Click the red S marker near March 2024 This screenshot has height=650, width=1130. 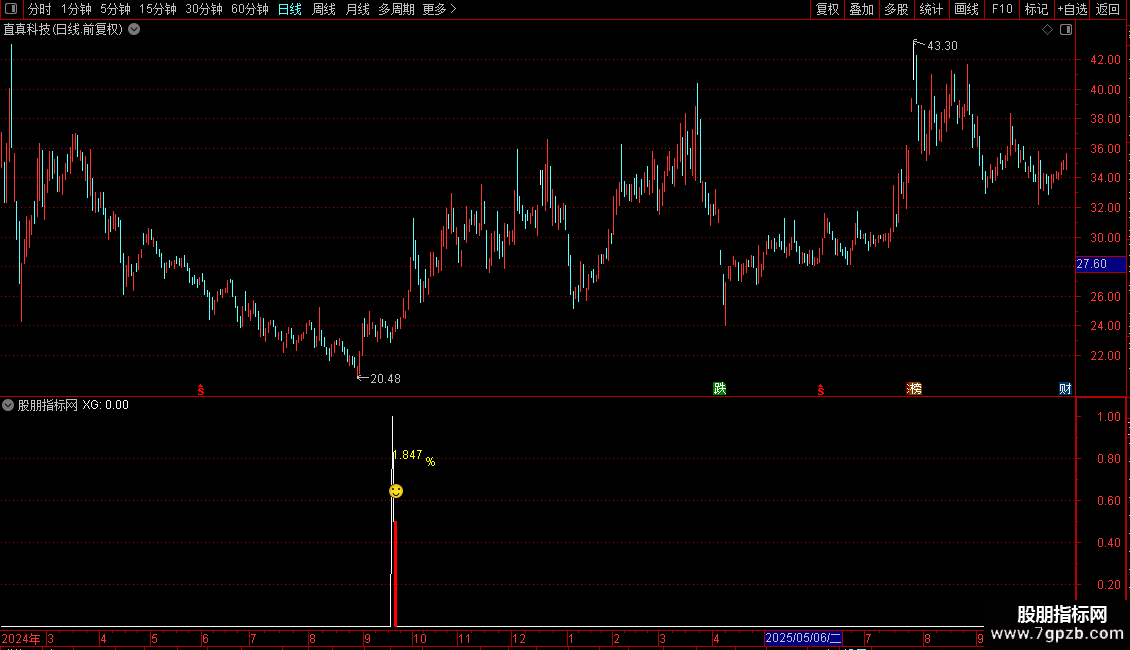point(201,390)
